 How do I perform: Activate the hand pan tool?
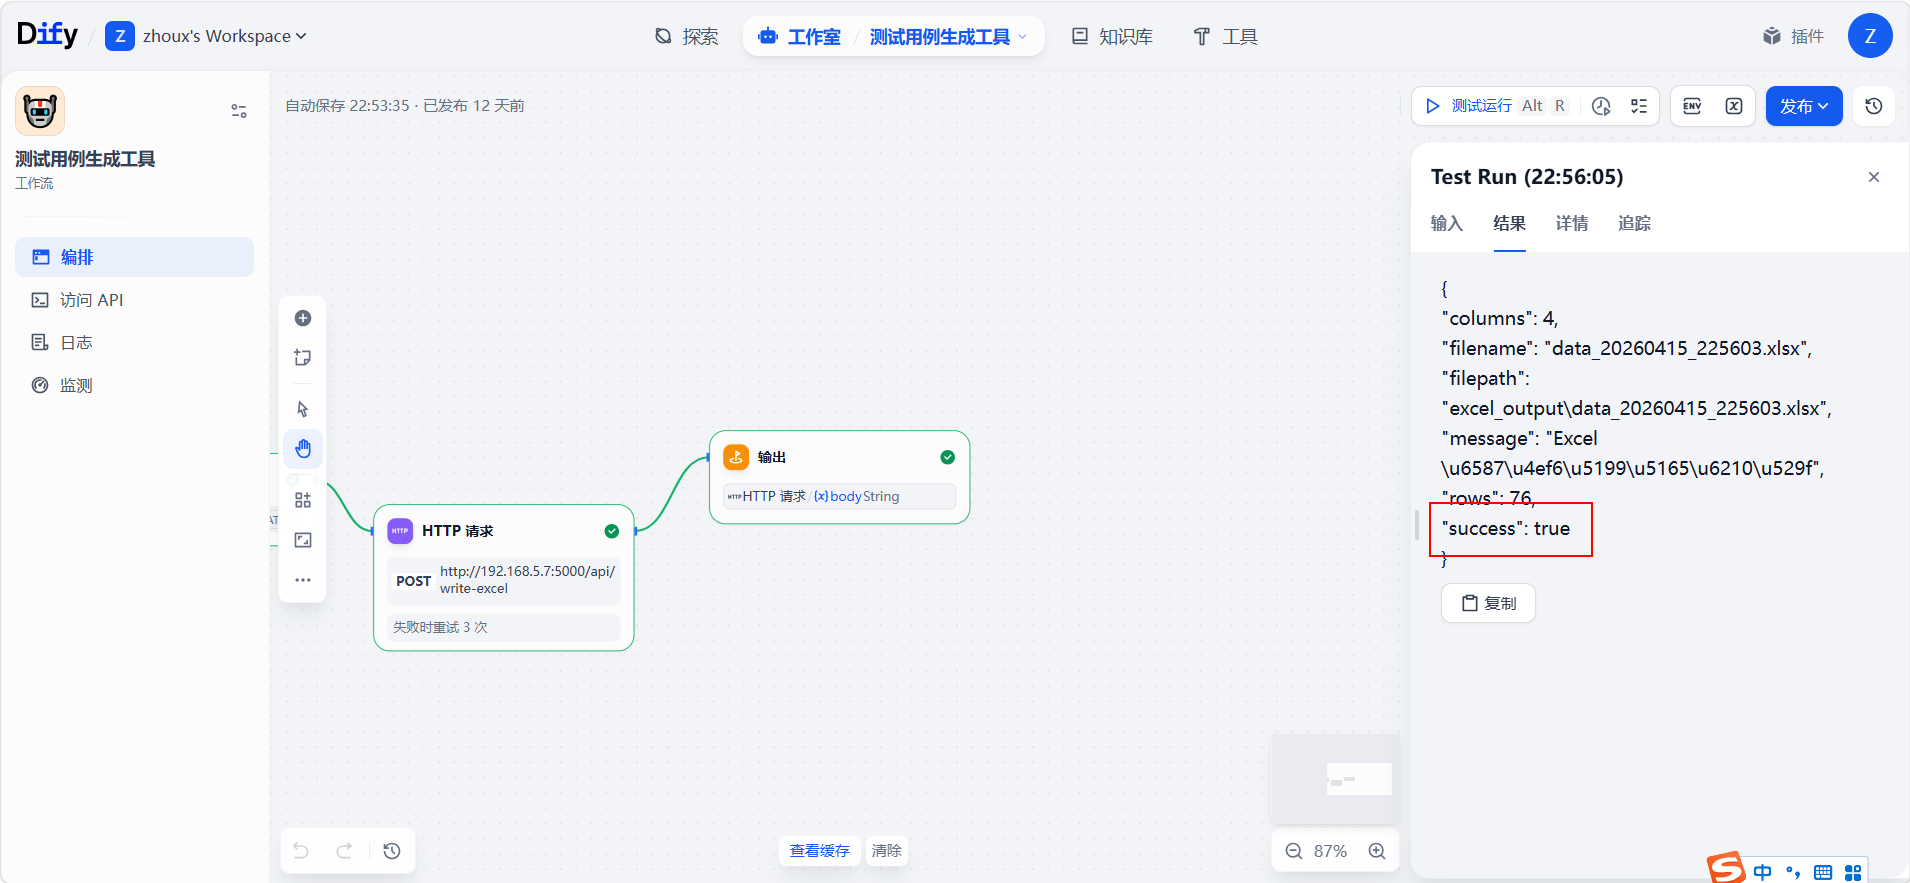303,449
